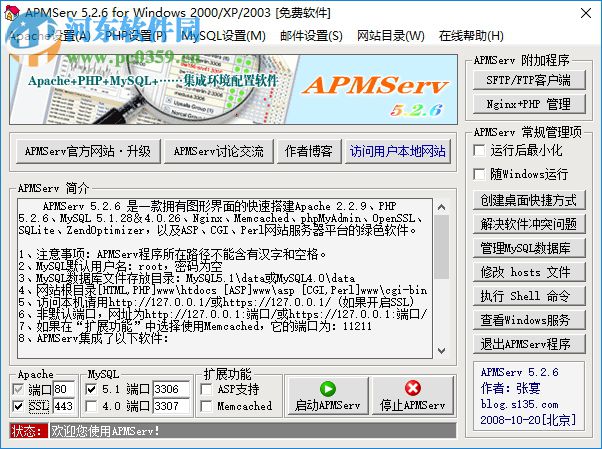Click the APMServ 5.2.6 banner image

pos(233,89)
